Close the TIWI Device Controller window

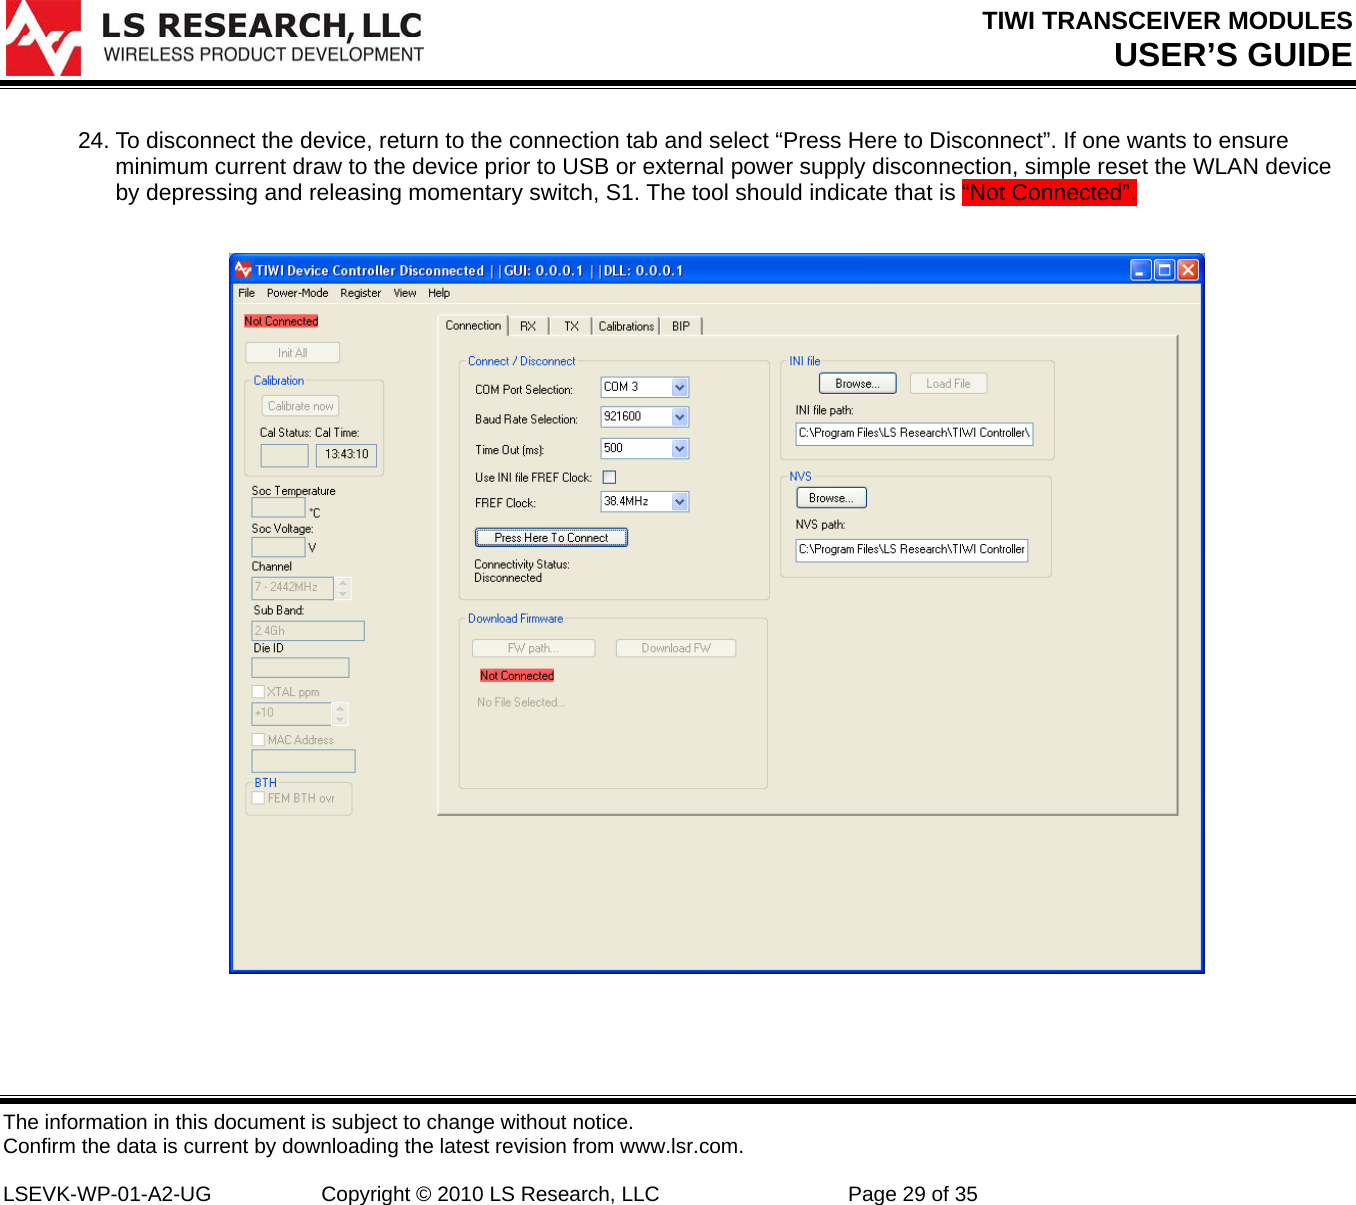click(x=1187, y=270)
